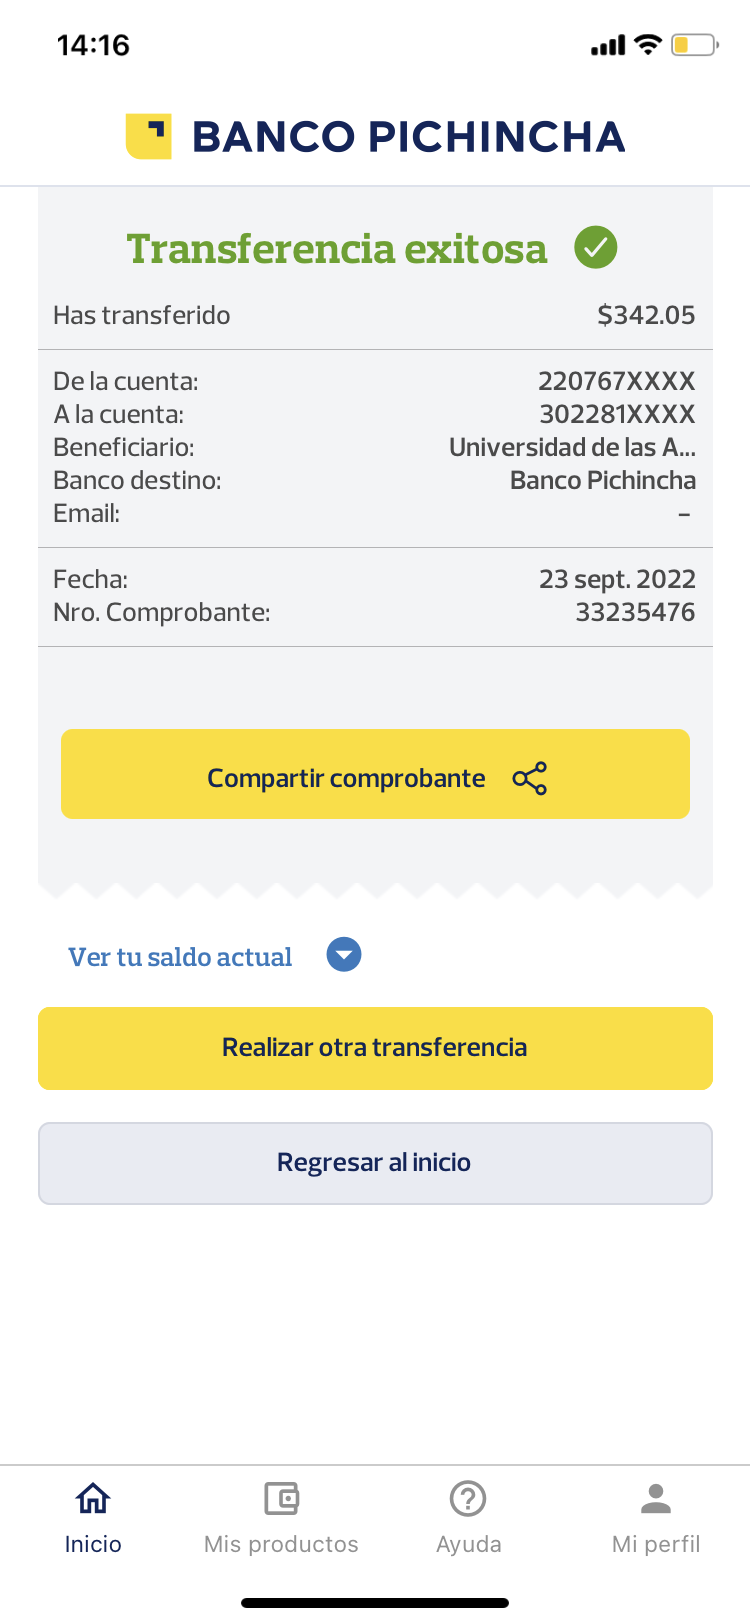
Task: Tap the Ayuda question mark icon
Action: [468, 1498]
